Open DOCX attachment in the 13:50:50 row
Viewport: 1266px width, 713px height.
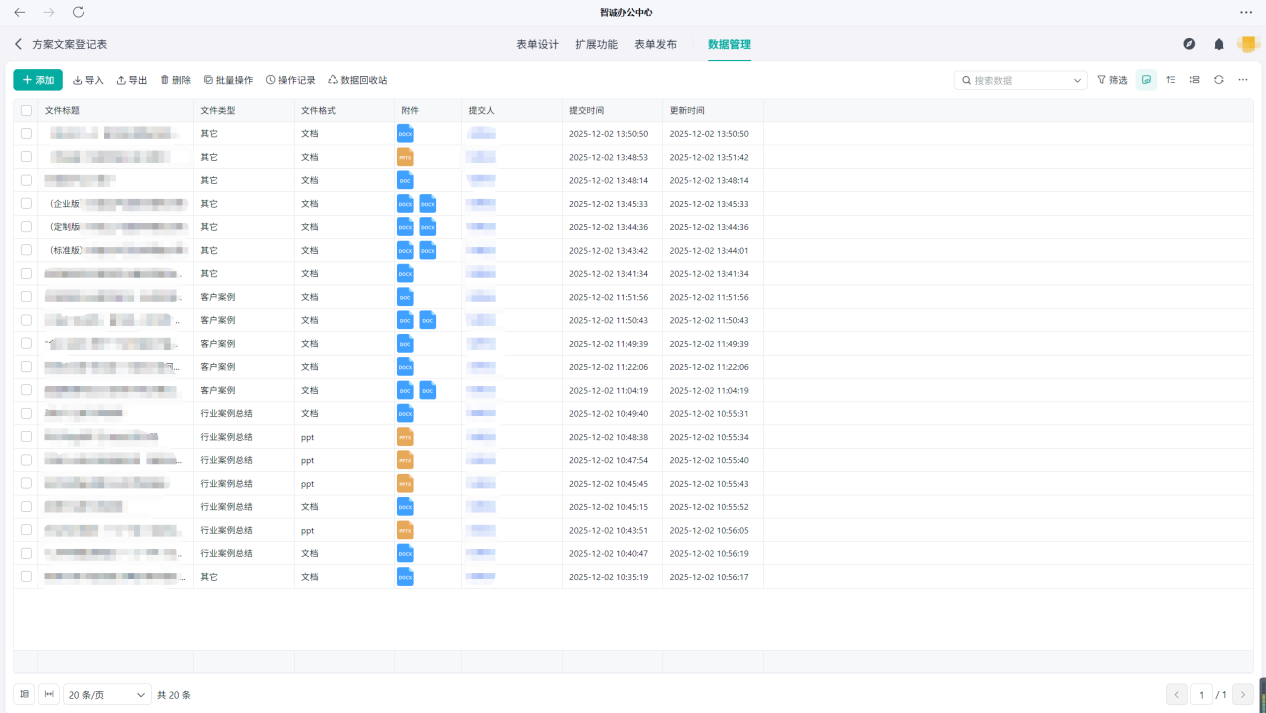pos(405,133)
